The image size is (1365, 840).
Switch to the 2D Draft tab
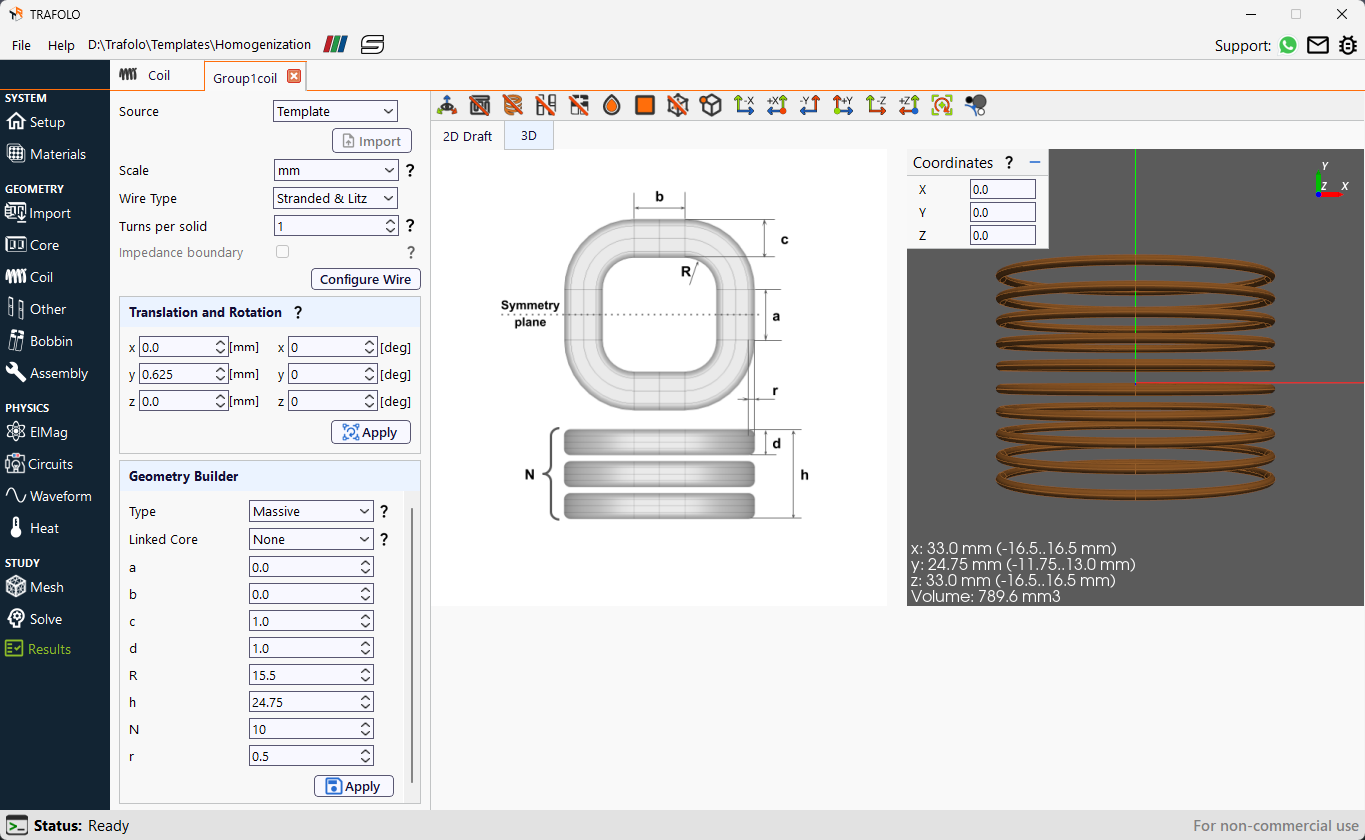[x=466, y=136]
